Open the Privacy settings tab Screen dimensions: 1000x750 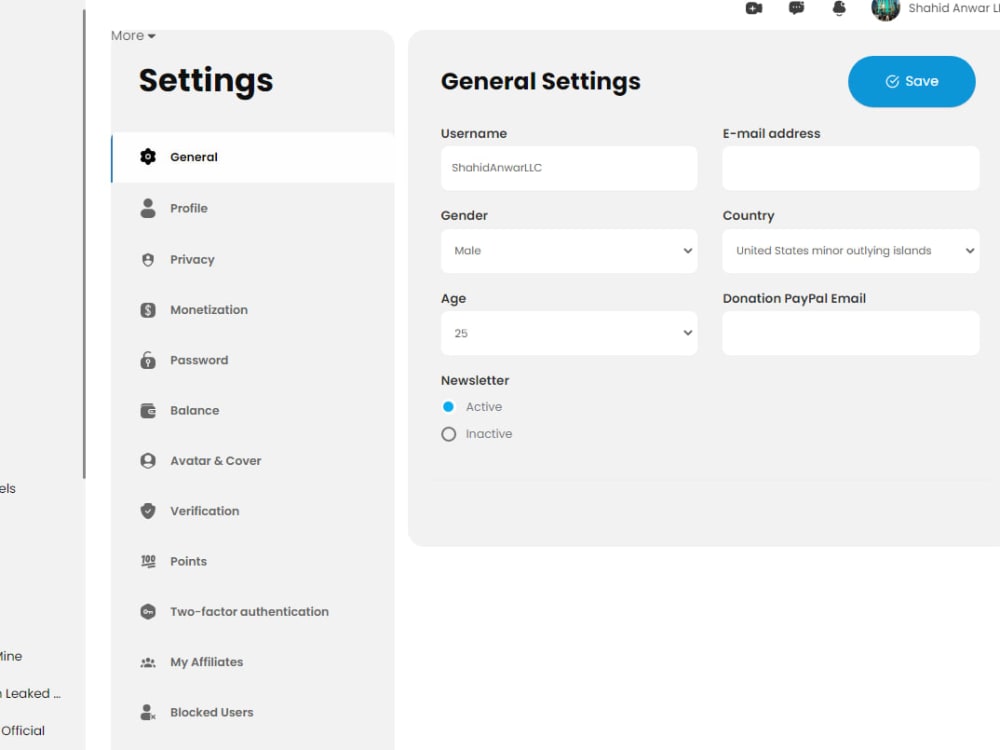coord(253,260)
